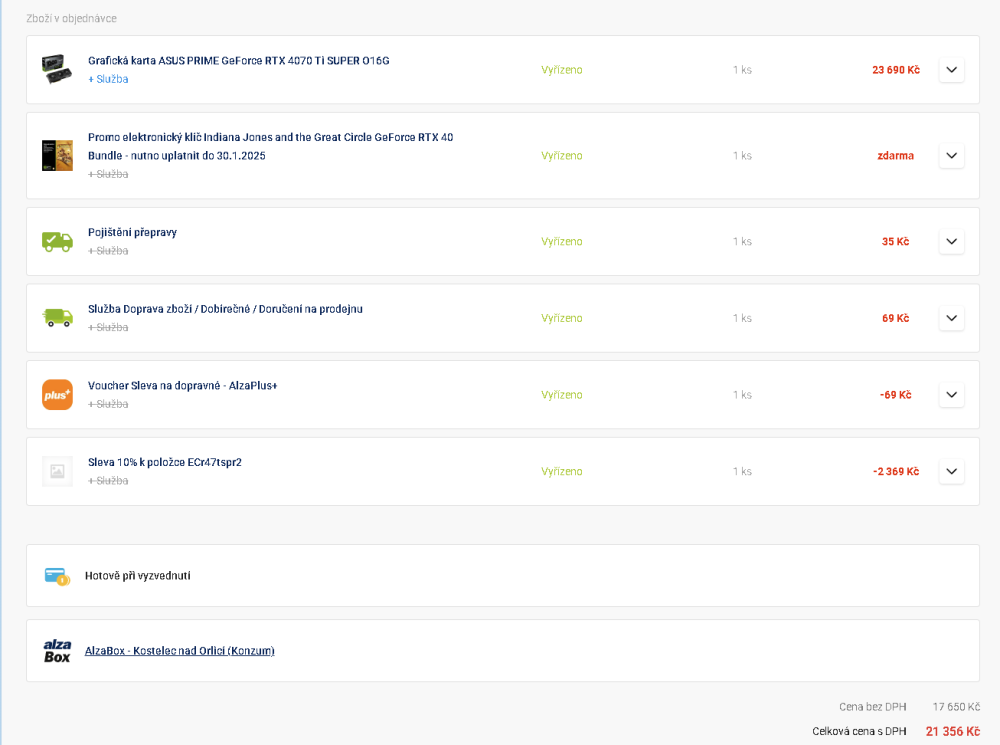Click the Vyřízeno status on the graphics card row

click(x=560, y=69)
